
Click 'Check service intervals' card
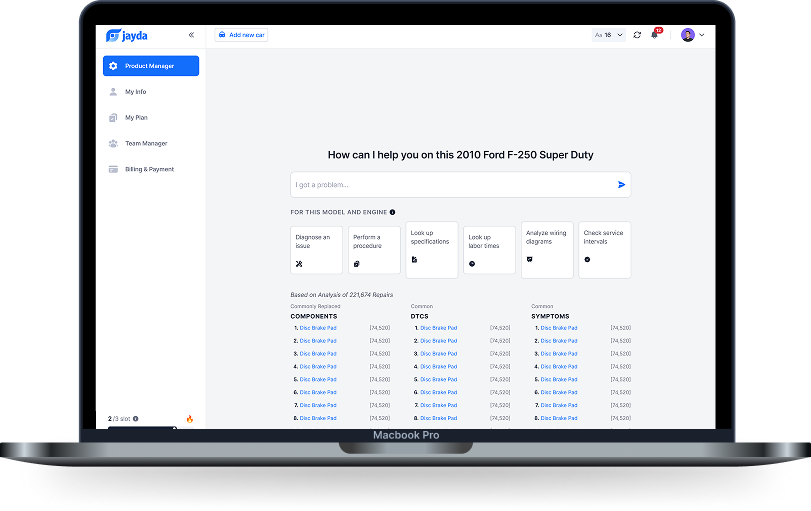point(604,250)
